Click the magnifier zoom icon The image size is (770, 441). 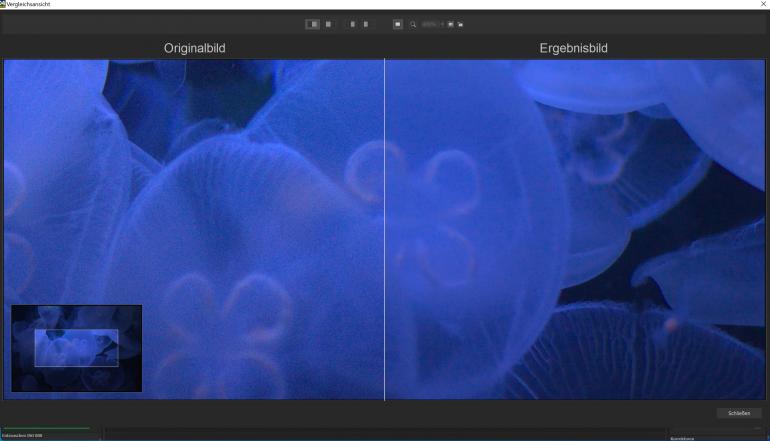pos(413,25)
